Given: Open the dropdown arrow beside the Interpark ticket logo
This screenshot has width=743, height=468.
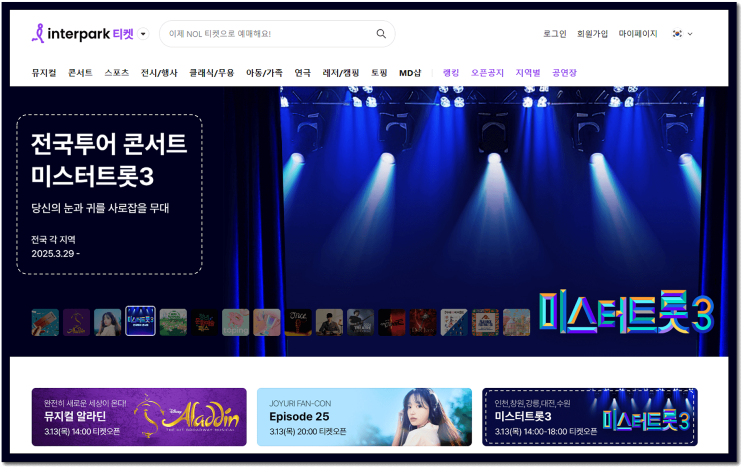Looking at the screenshot, I should click(x=143, y=34).
